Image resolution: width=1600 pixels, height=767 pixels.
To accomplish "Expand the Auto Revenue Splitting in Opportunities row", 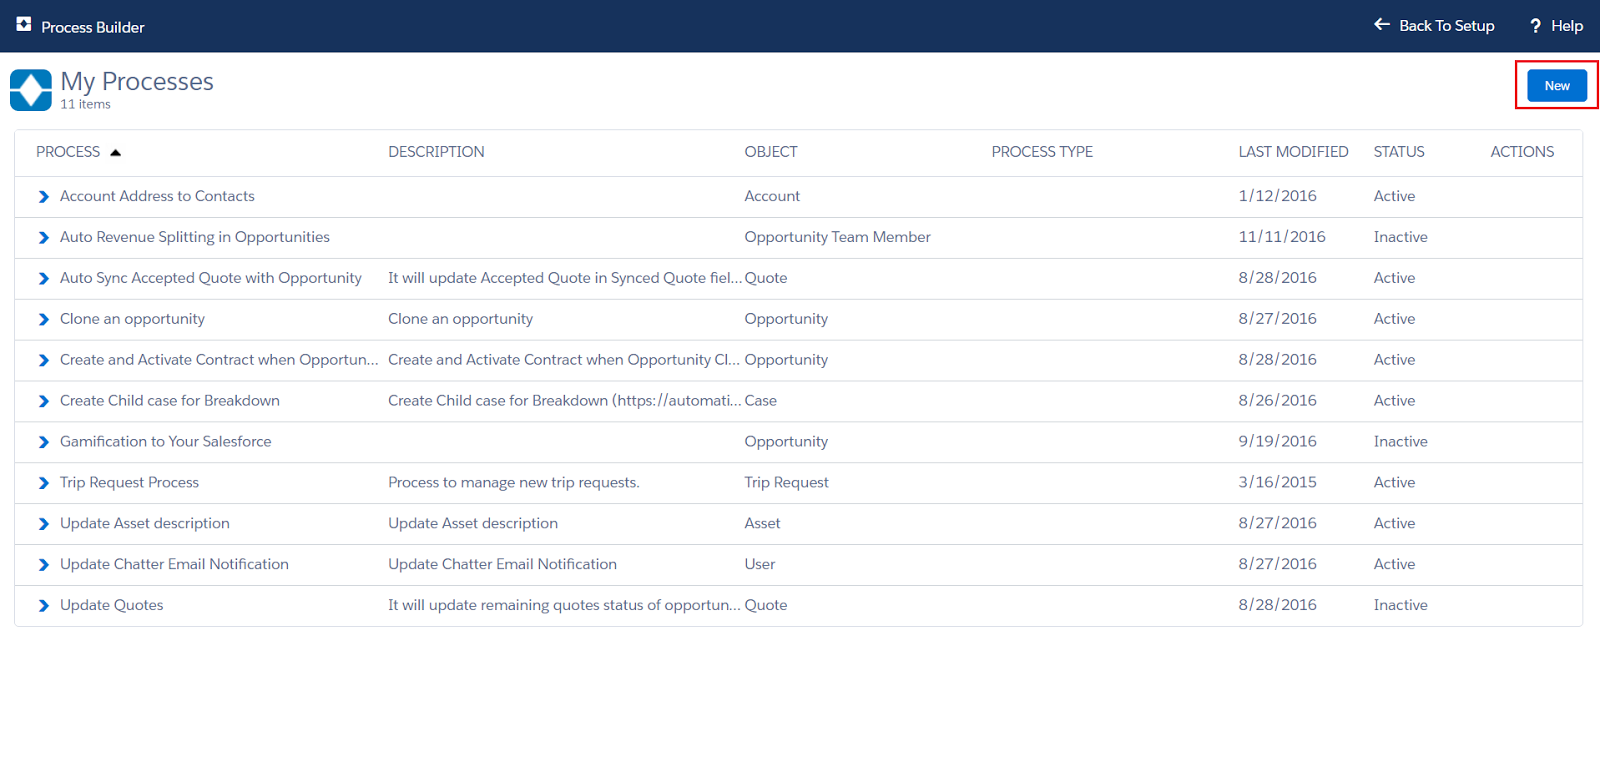I will click(43, 238).
